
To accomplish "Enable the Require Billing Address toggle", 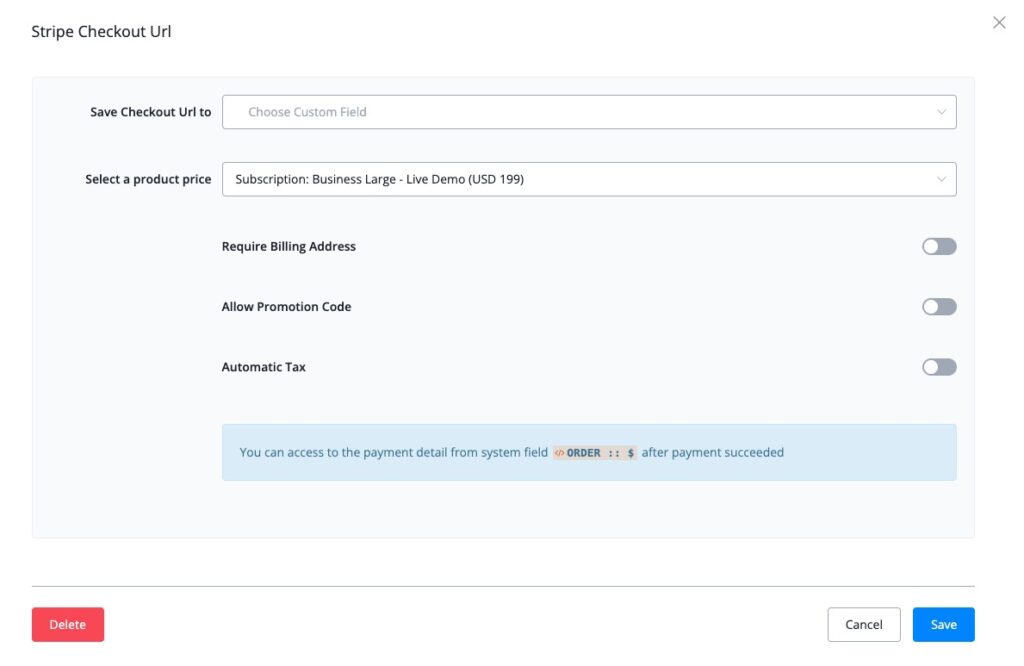I will pos(939,247).
